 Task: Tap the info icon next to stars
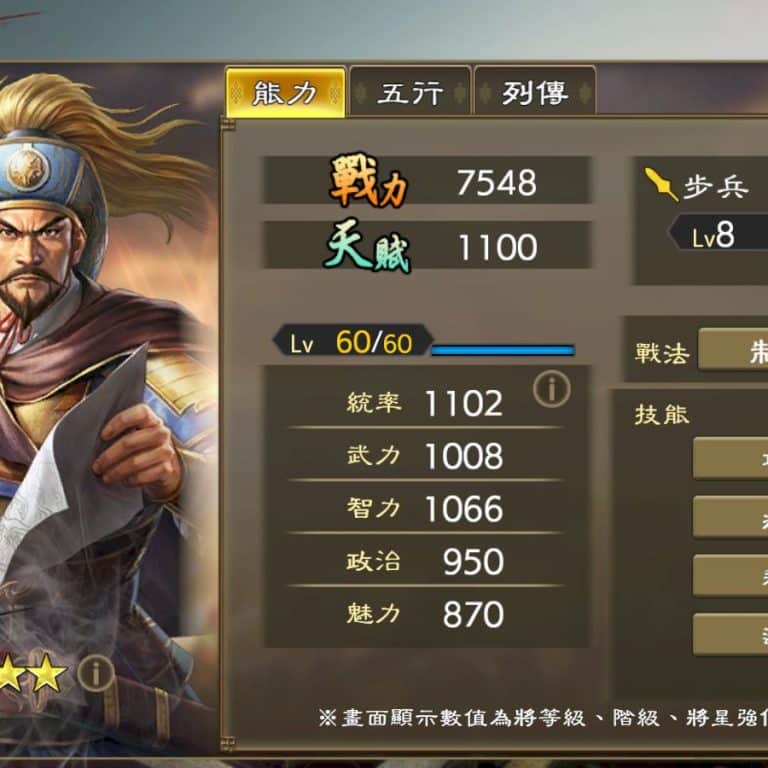point(96,673)
